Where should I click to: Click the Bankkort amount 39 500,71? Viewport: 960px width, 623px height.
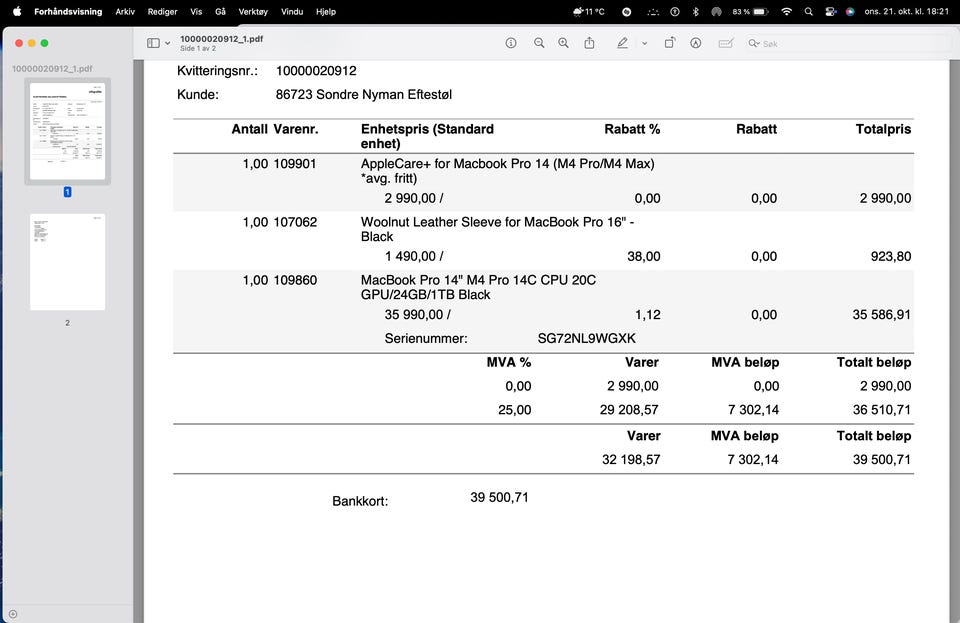499,498
